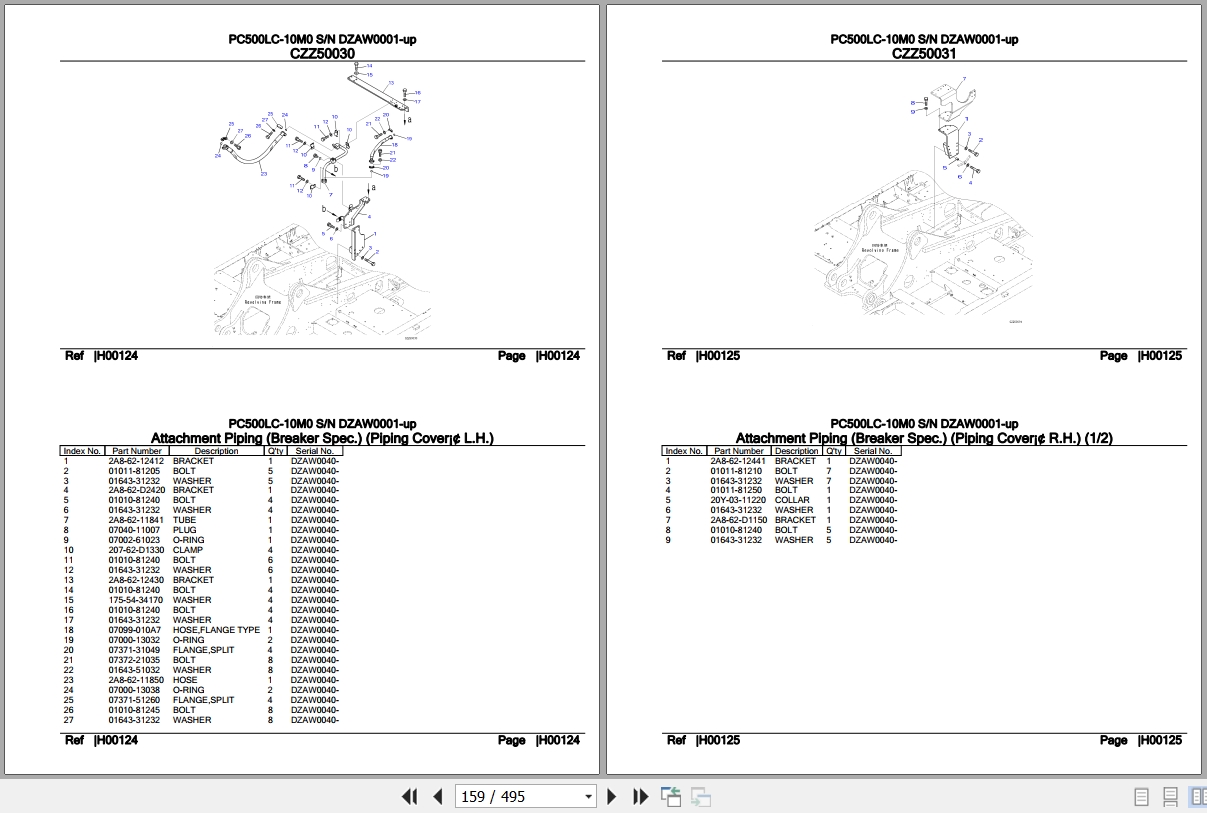Viewport: 1207px width, 813px height.
Task: Click the HOSE,FLANGE TYPE description
Action: [x=216, y=630]
